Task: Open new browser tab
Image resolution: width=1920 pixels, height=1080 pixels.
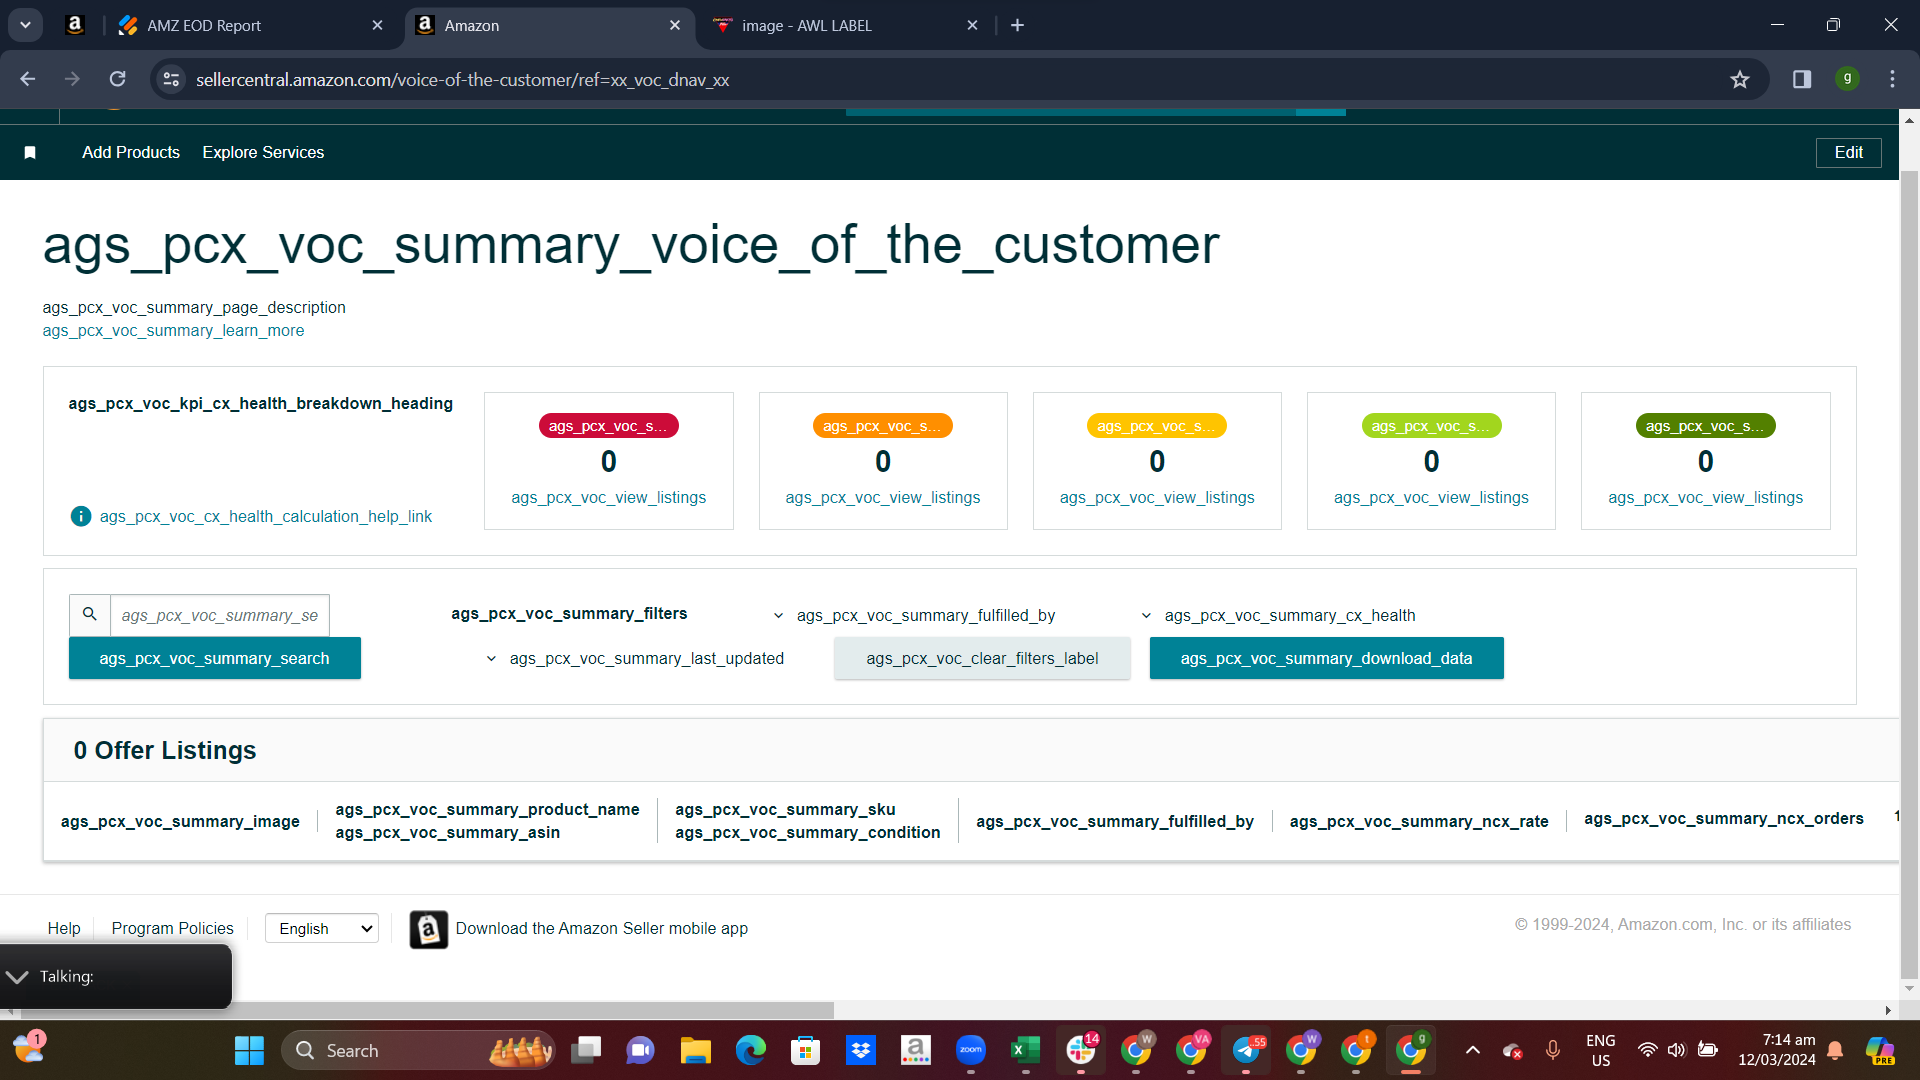Action: [1017, 25]
